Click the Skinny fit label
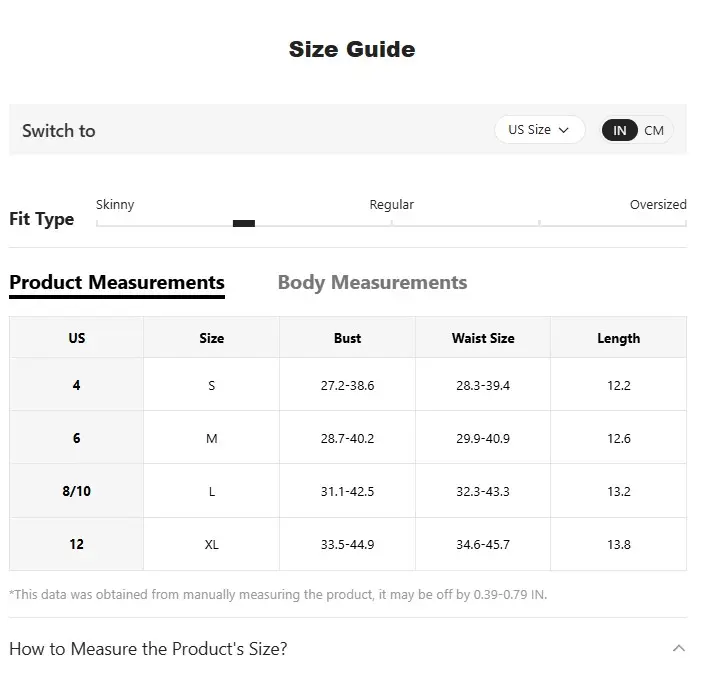 pos(115,204)
